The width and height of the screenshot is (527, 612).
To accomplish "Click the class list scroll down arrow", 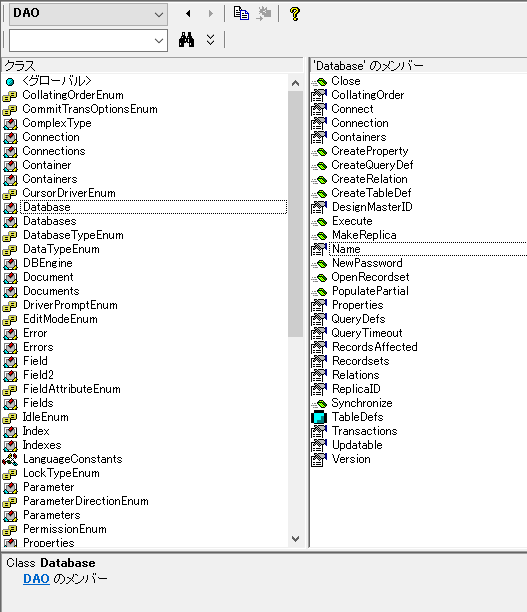I will tap(296, 539).
